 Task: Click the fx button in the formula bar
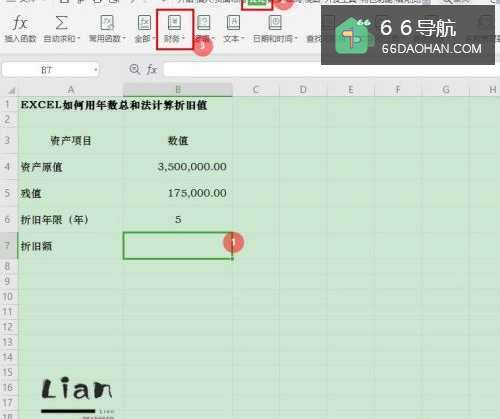152,69
